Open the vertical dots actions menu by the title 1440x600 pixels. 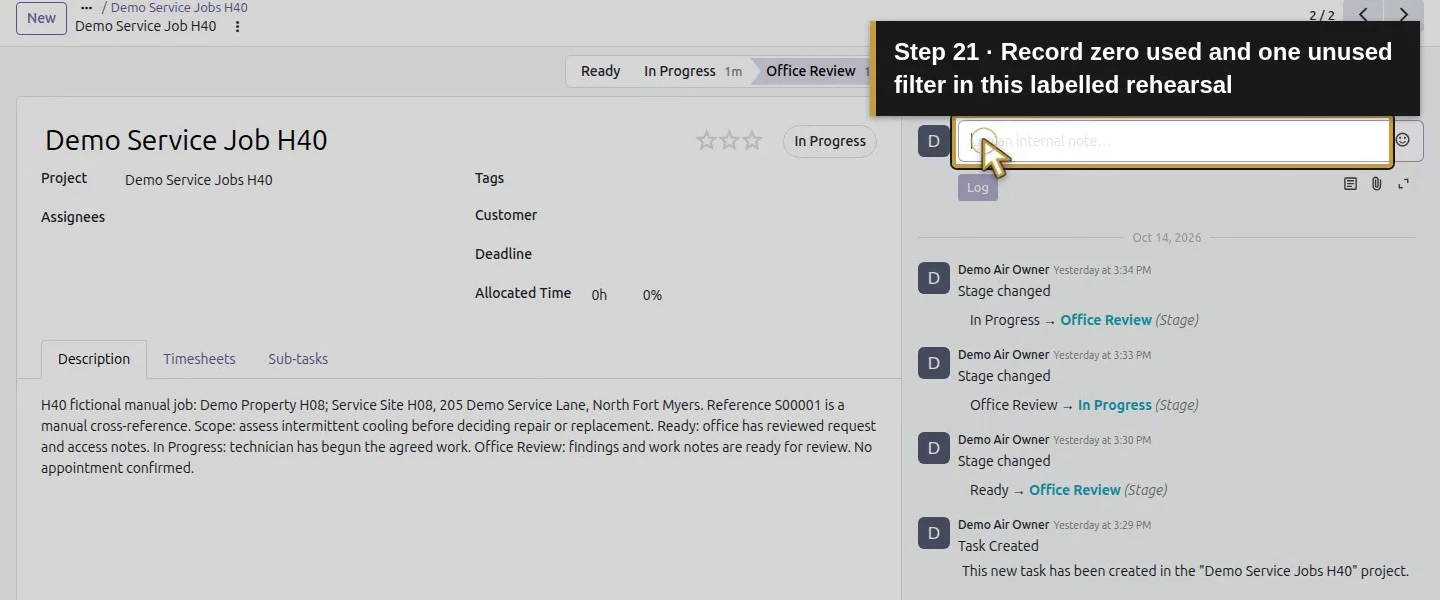coord(238,27)
